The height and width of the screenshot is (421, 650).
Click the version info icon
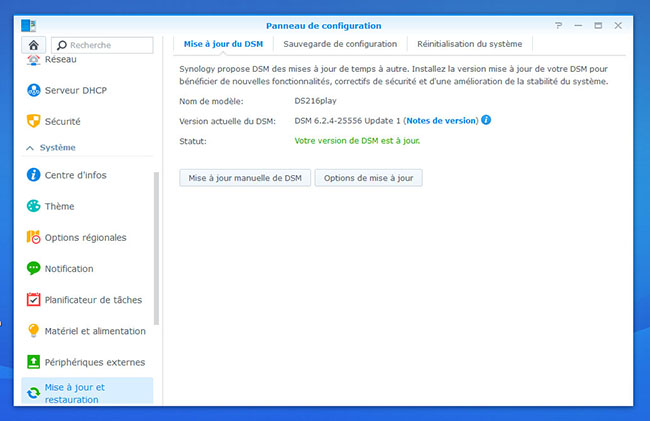coord(486,120)
